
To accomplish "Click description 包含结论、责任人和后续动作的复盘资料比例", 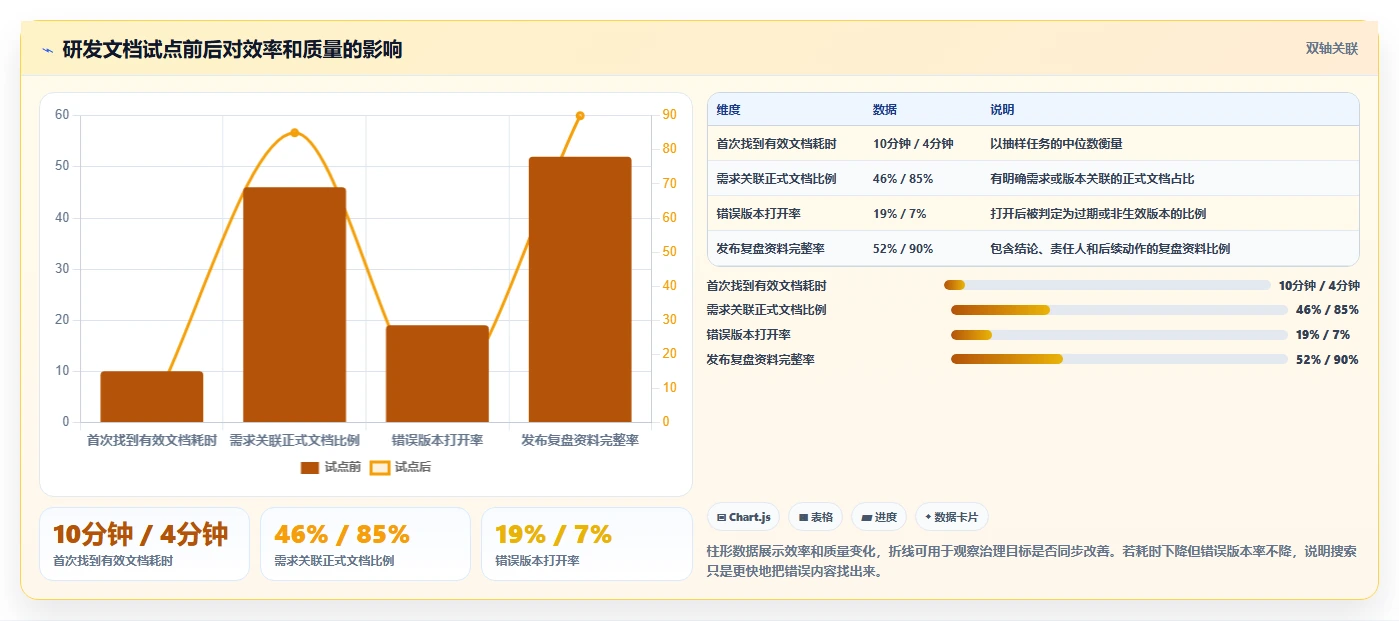I will [x=1110, y=248].
